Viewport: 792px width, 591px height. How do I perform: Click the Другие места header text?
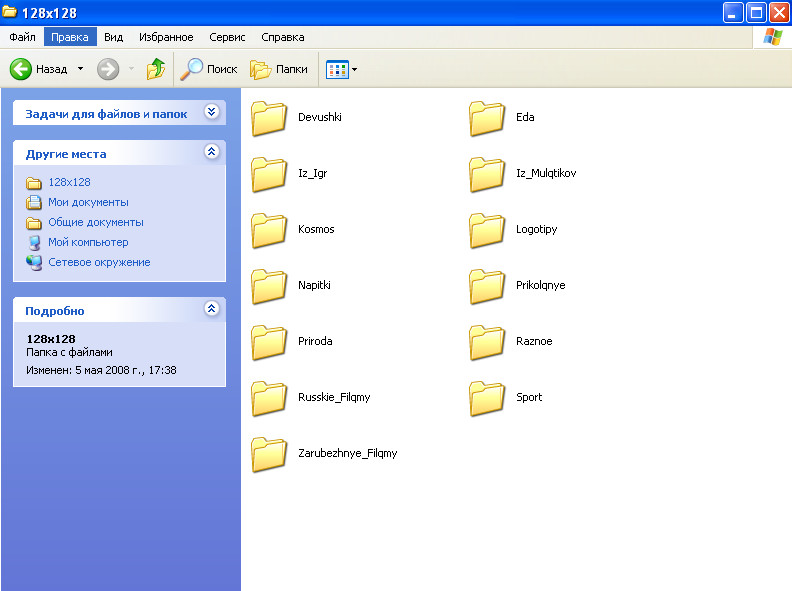point(66,154)
